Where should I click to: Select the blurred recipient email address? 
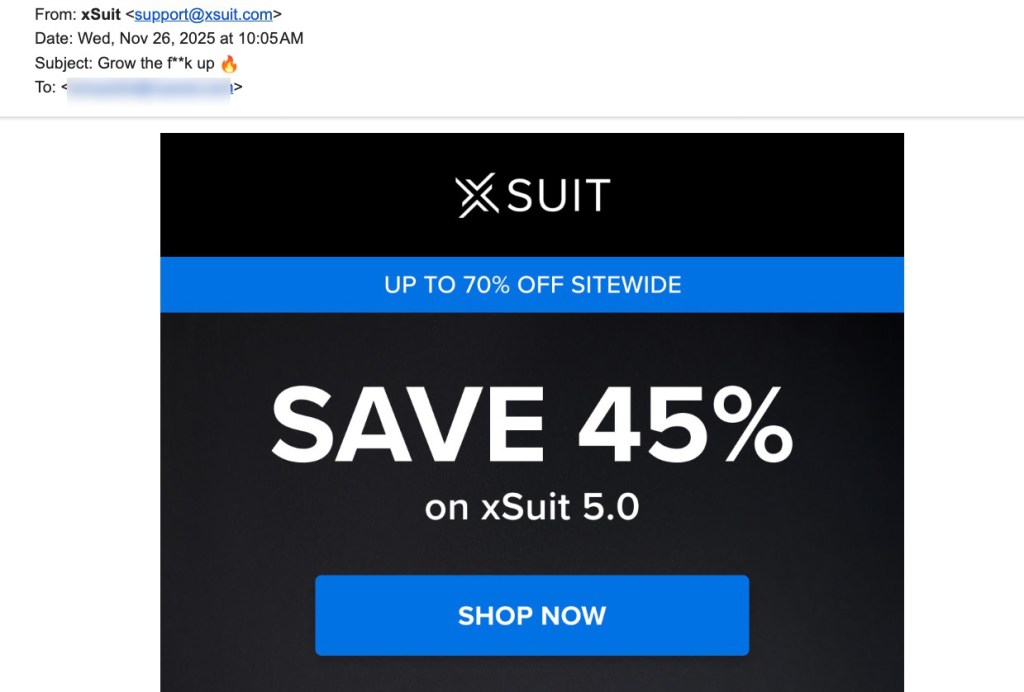pyautogui.click(x=150, y=87)
